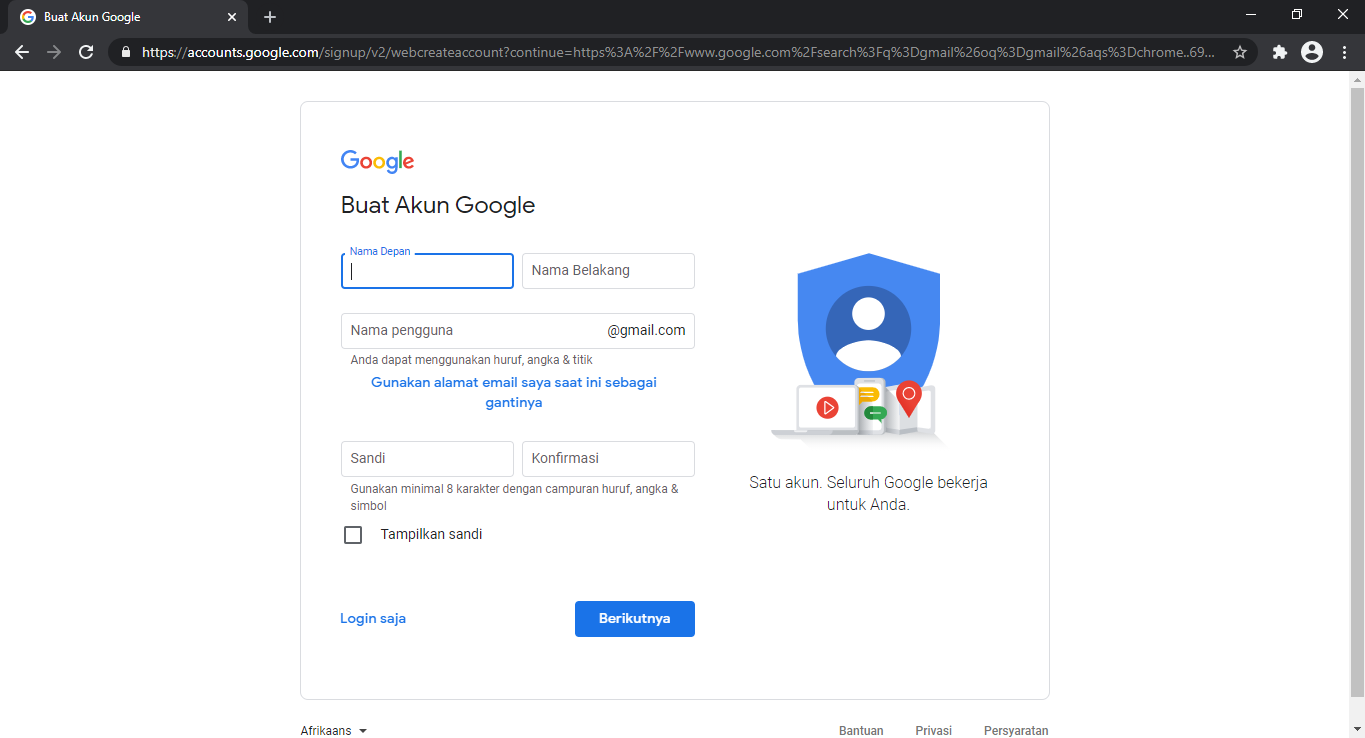
Task: Open a new tab with the plus icon
Action: pyautogui.click(x=269, y=16)
